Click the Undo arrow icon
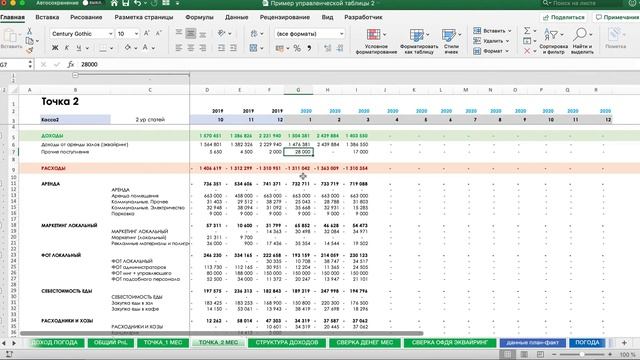 click(x=138, y=3)
